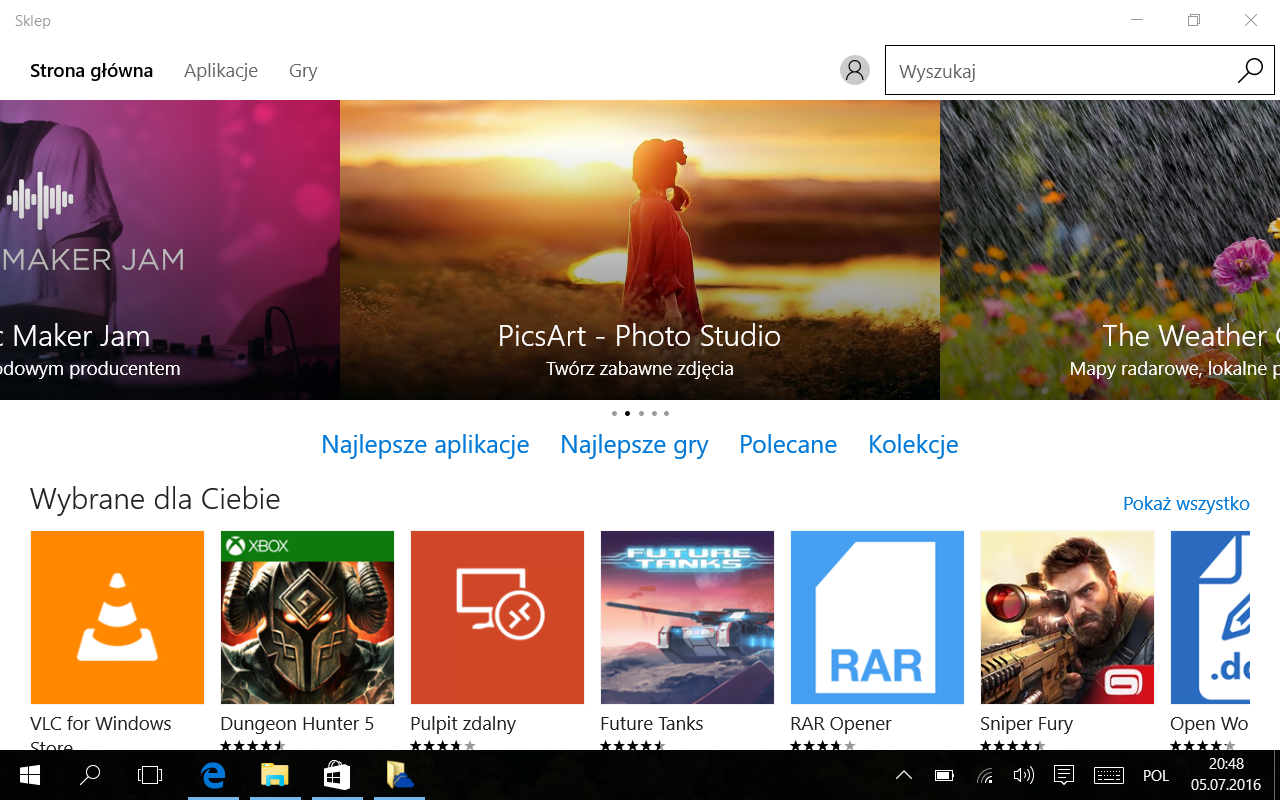The height and width of the screenshot is (800, 1280).
Task: Select the Store icon on taskbar
Action: pyautogui.click(x=336, y=775)
